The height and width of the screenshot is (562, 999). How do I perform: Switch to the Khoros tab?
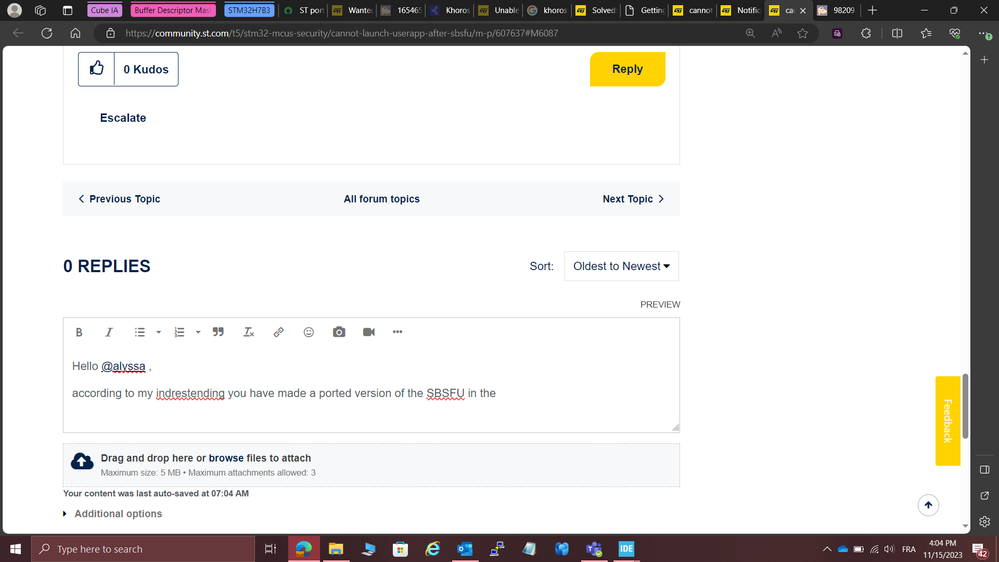450,10
